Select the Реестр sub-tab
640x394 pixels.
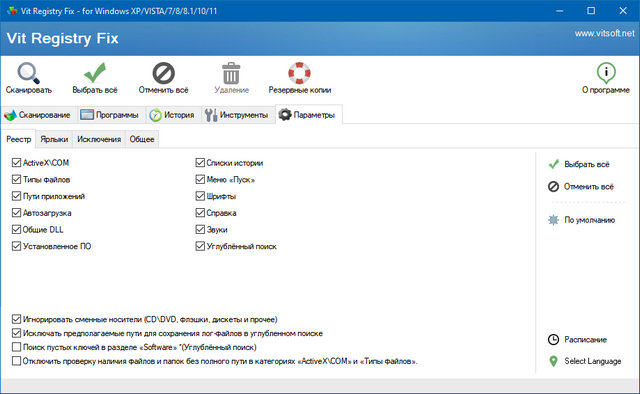point(18,139)
